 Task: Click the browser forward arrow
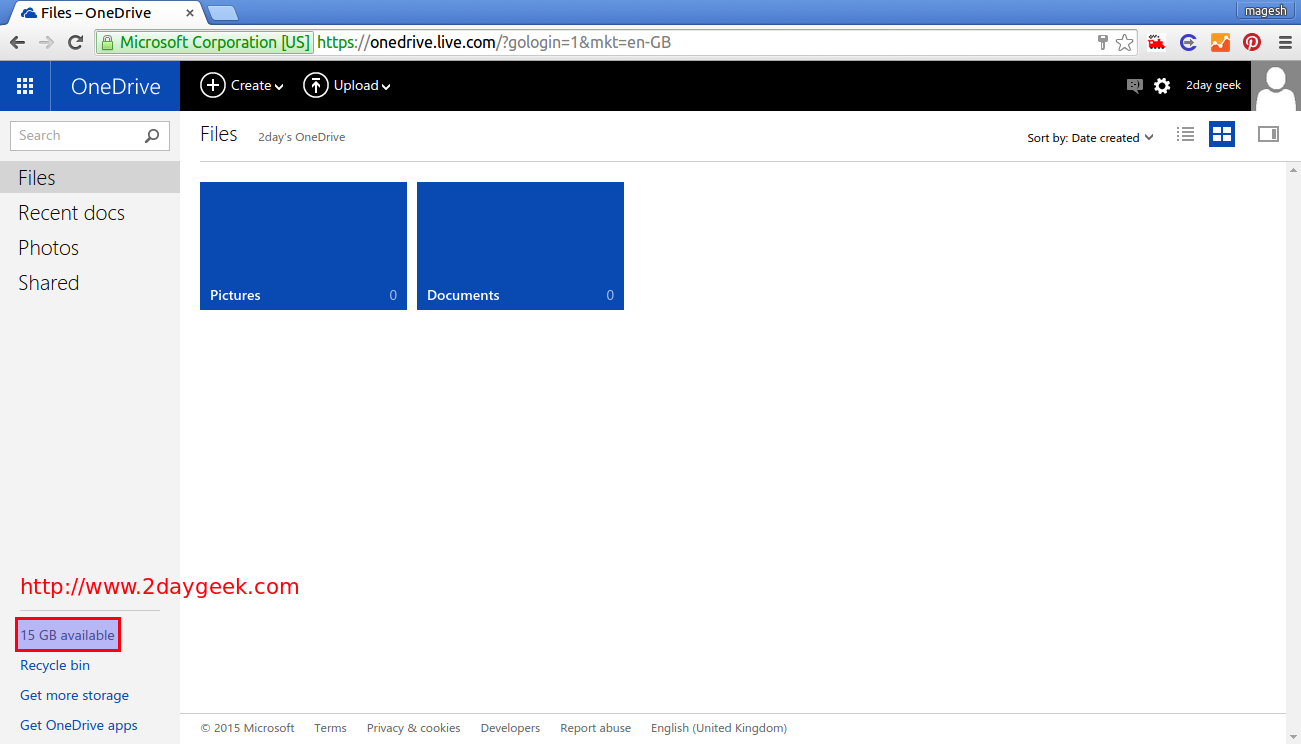pos(46,42)
